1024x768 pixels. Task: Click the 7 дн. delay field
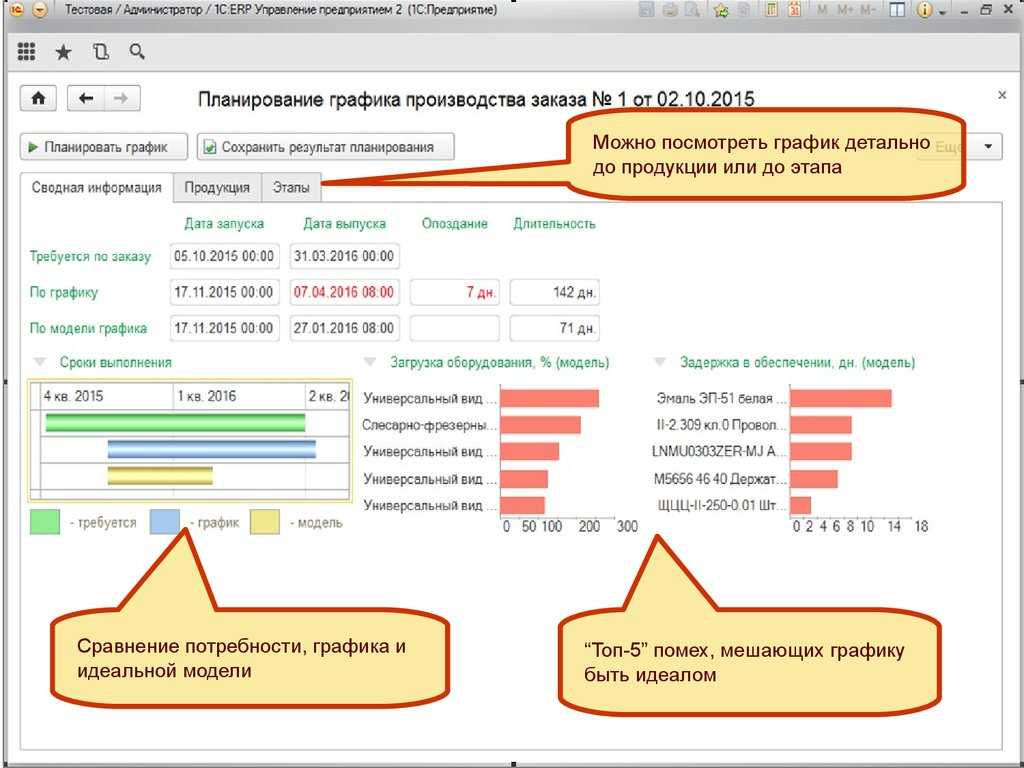455,292
